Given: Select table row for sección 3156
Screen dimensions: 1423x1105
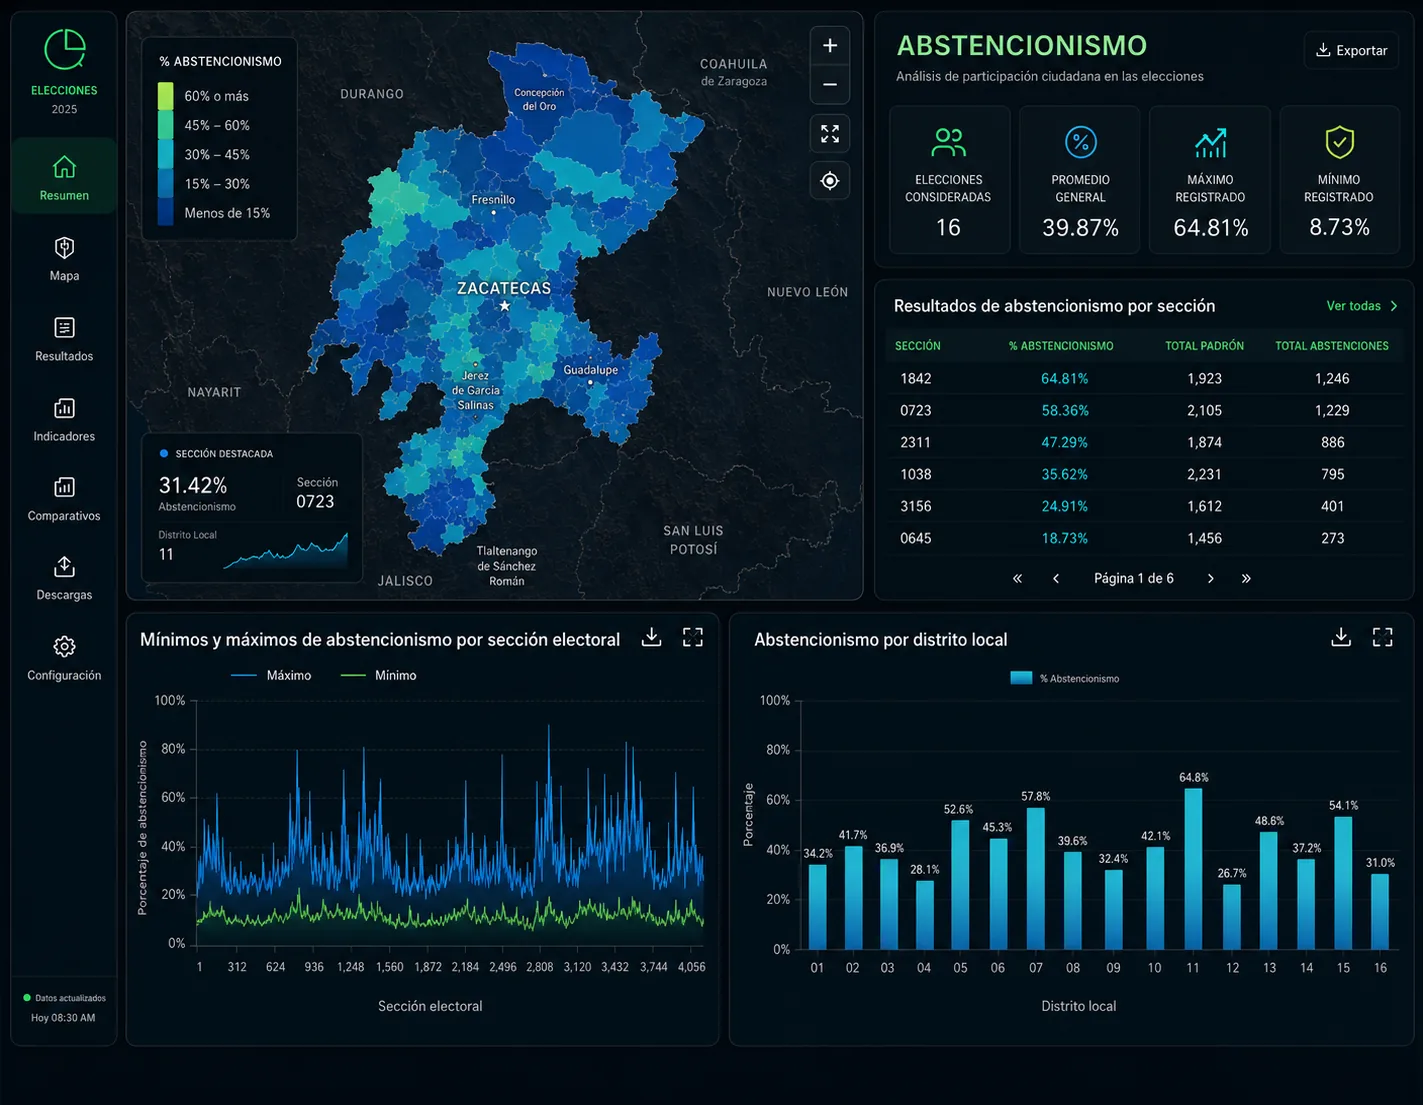Looking at the screenshot, I should pyautogui.click(x=1143, y=506).
